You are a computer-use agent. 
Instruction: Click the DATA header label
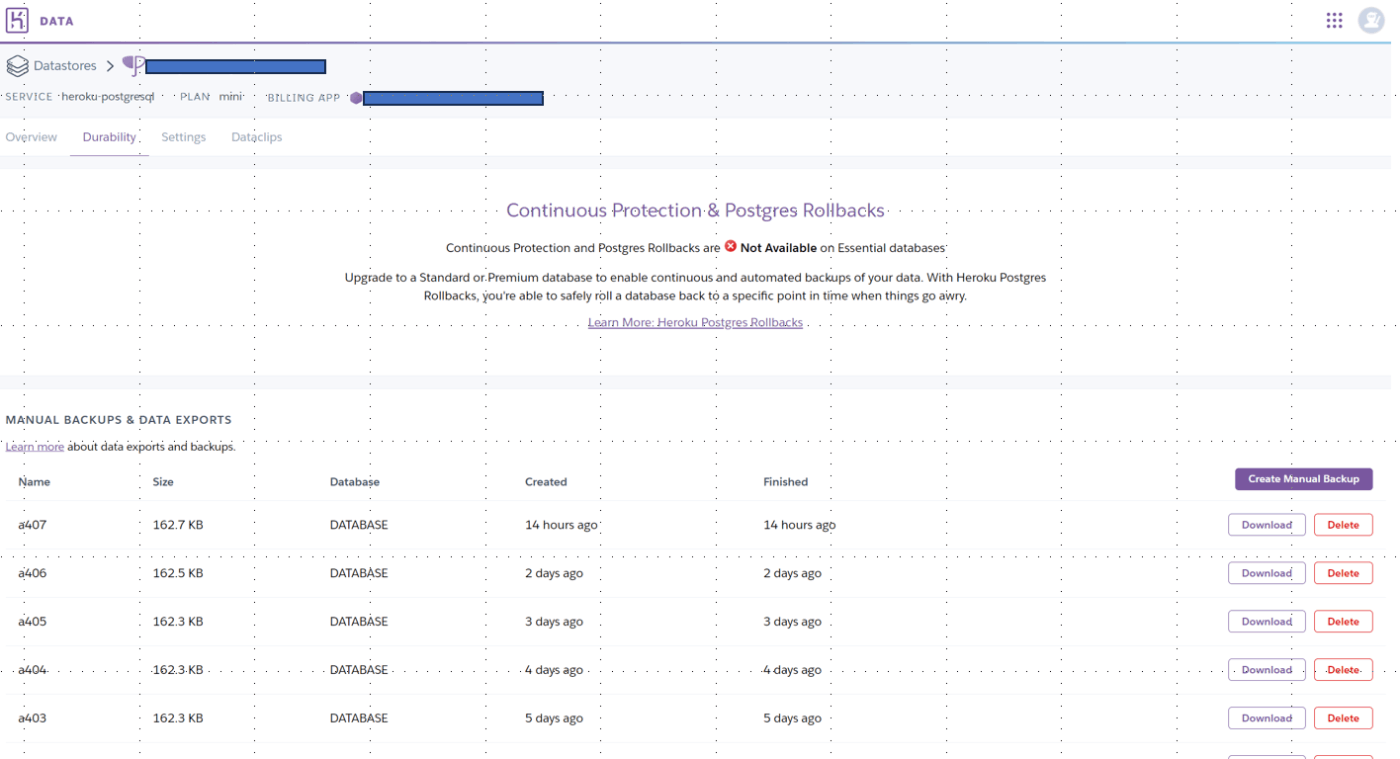pyautogui.click(x=56, y=21)
